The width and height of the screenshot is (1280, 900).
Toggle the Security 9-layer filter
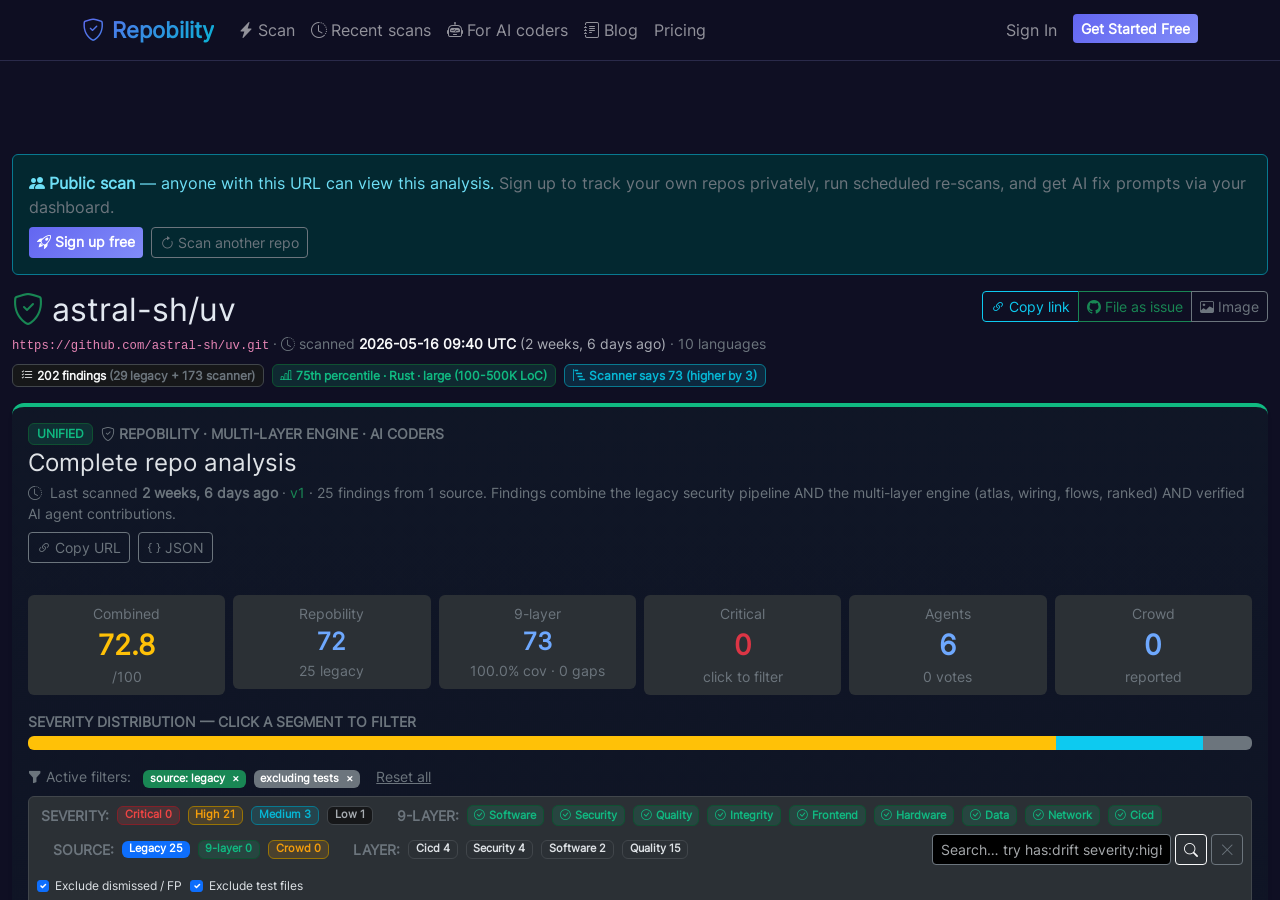[588, 815]
